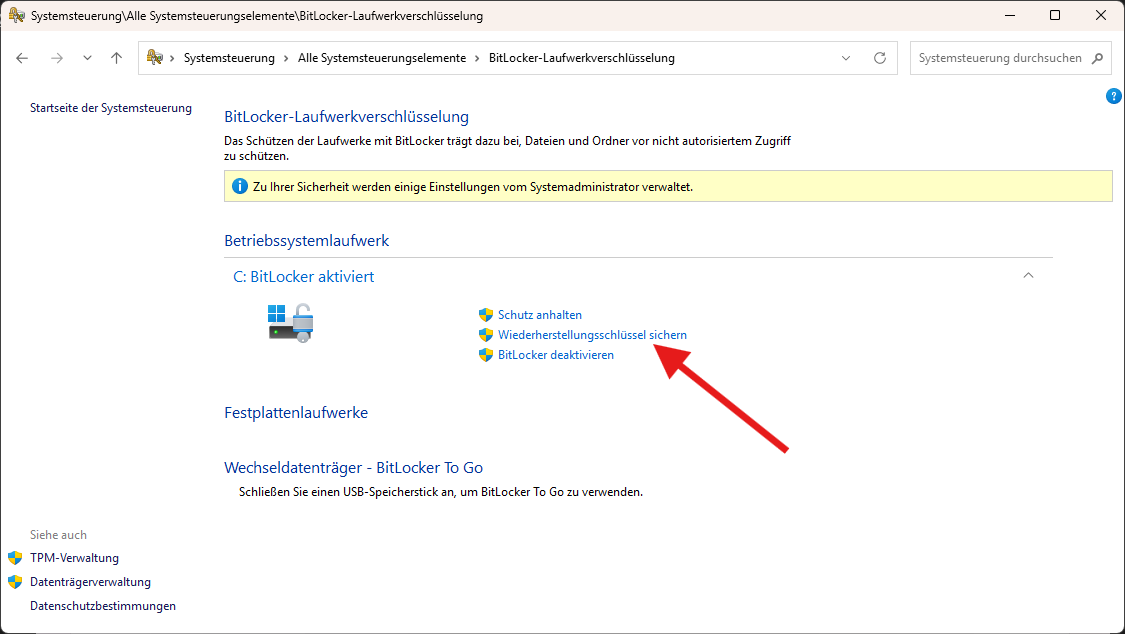The width and height of the screenshot is (1125, 634).
Task: Click the yellow administrator notice banner text
Action: click(473, 187)
